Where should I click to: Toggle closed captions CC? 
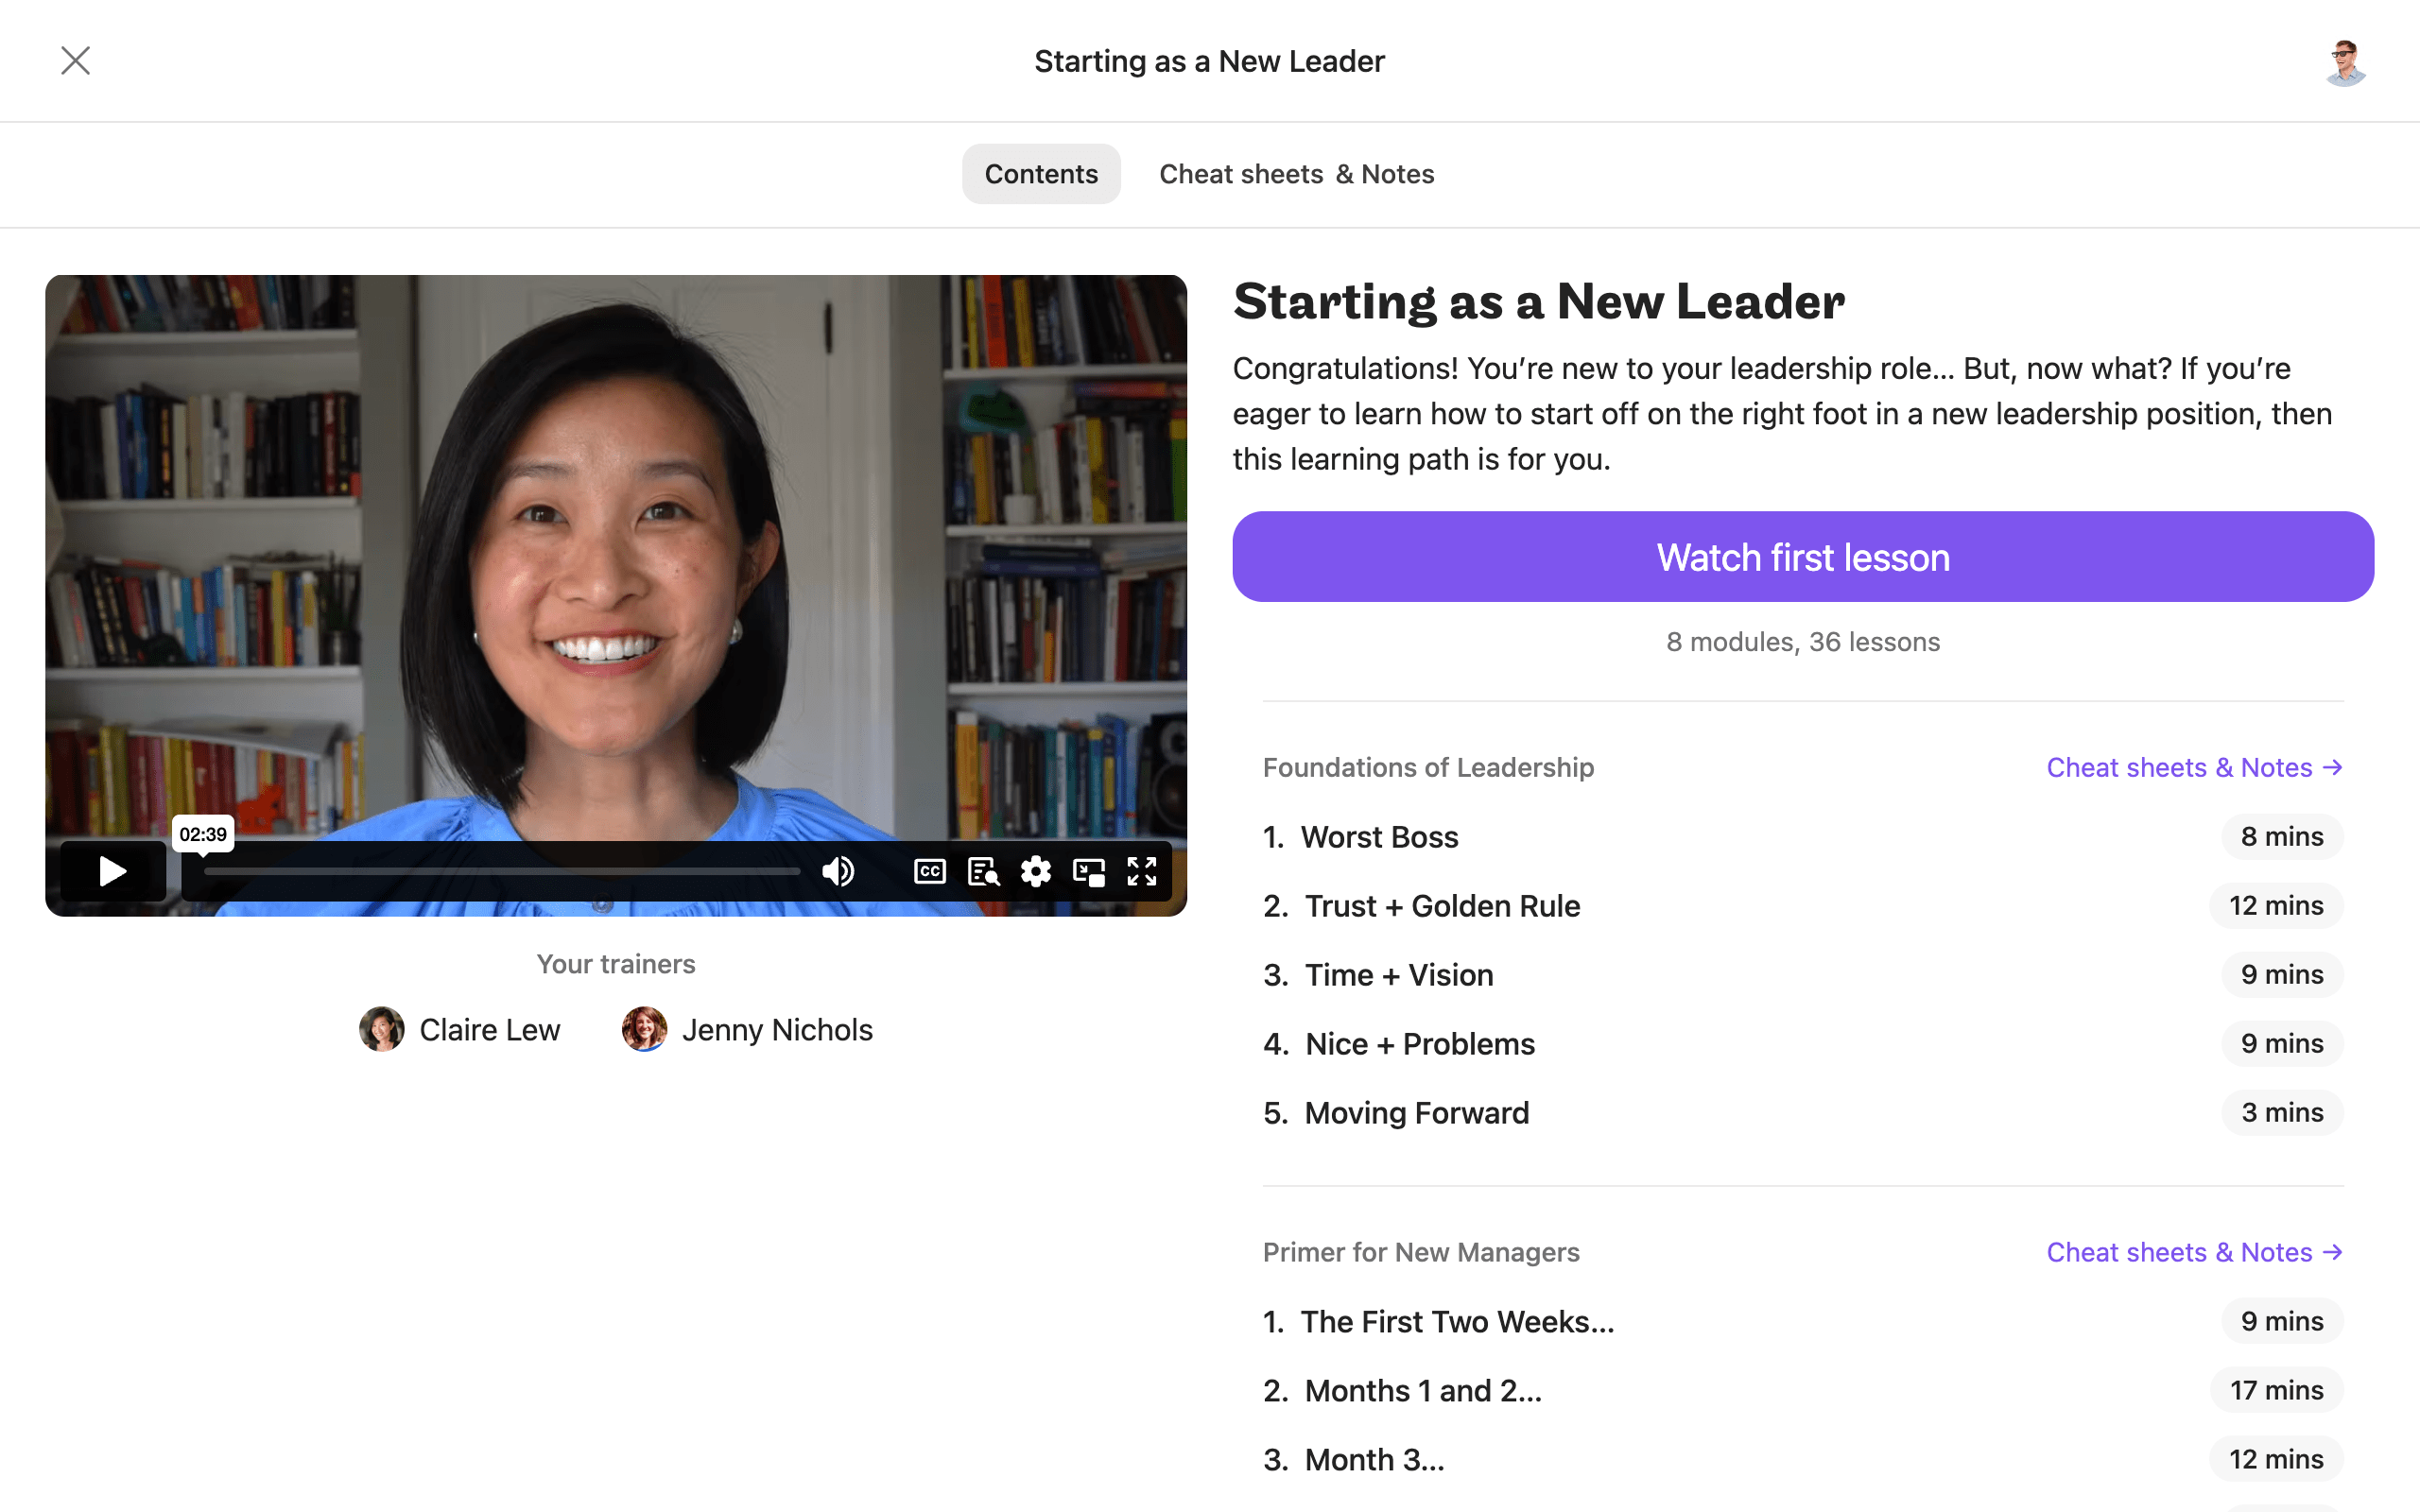(930, 872)
